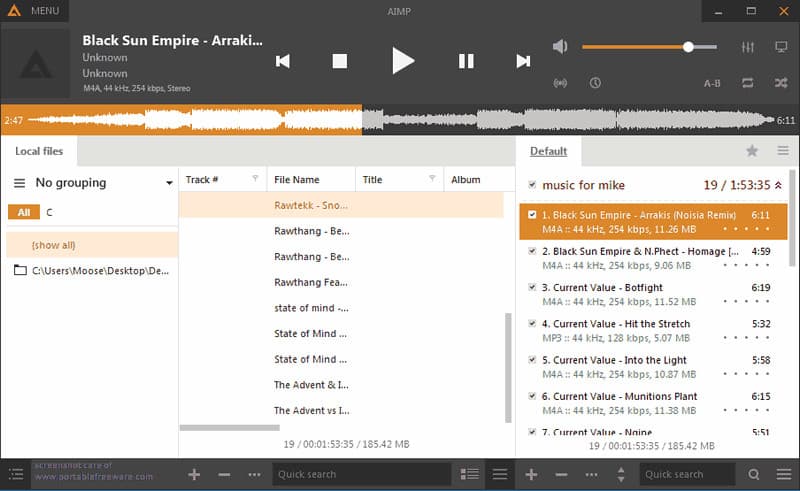Remove tracks with playlist minus icon
This screenshot has height=491, width=800.
(x=561, y=475)
